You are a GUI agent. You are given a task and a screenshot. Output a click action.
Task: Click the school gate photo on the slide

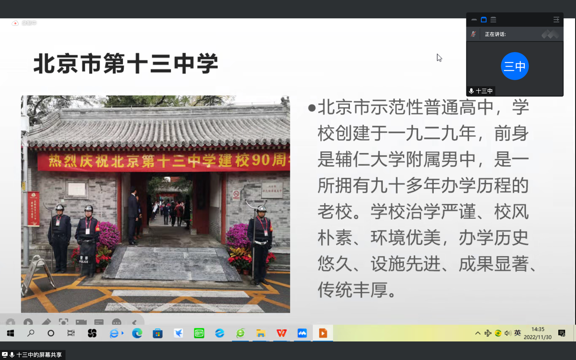pyautogui.click(x=155, y=204)
